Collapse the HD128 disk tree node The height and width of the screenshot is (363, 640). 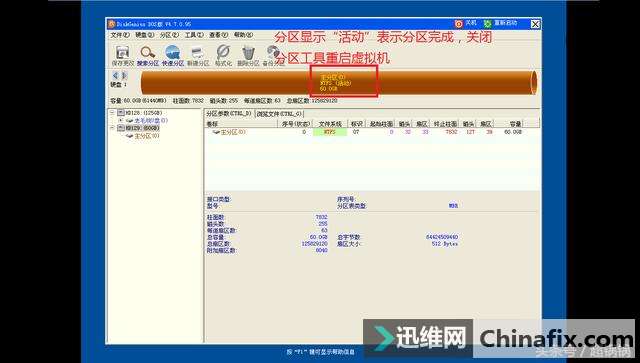pyautogui.click(x=112, y=113)
